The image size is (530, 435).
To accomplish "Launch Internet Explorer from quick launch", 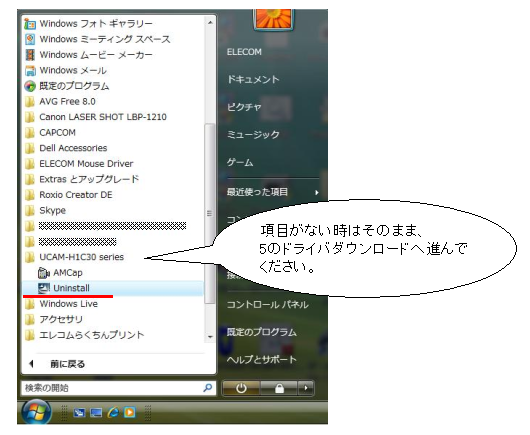I will pos(113,412).
